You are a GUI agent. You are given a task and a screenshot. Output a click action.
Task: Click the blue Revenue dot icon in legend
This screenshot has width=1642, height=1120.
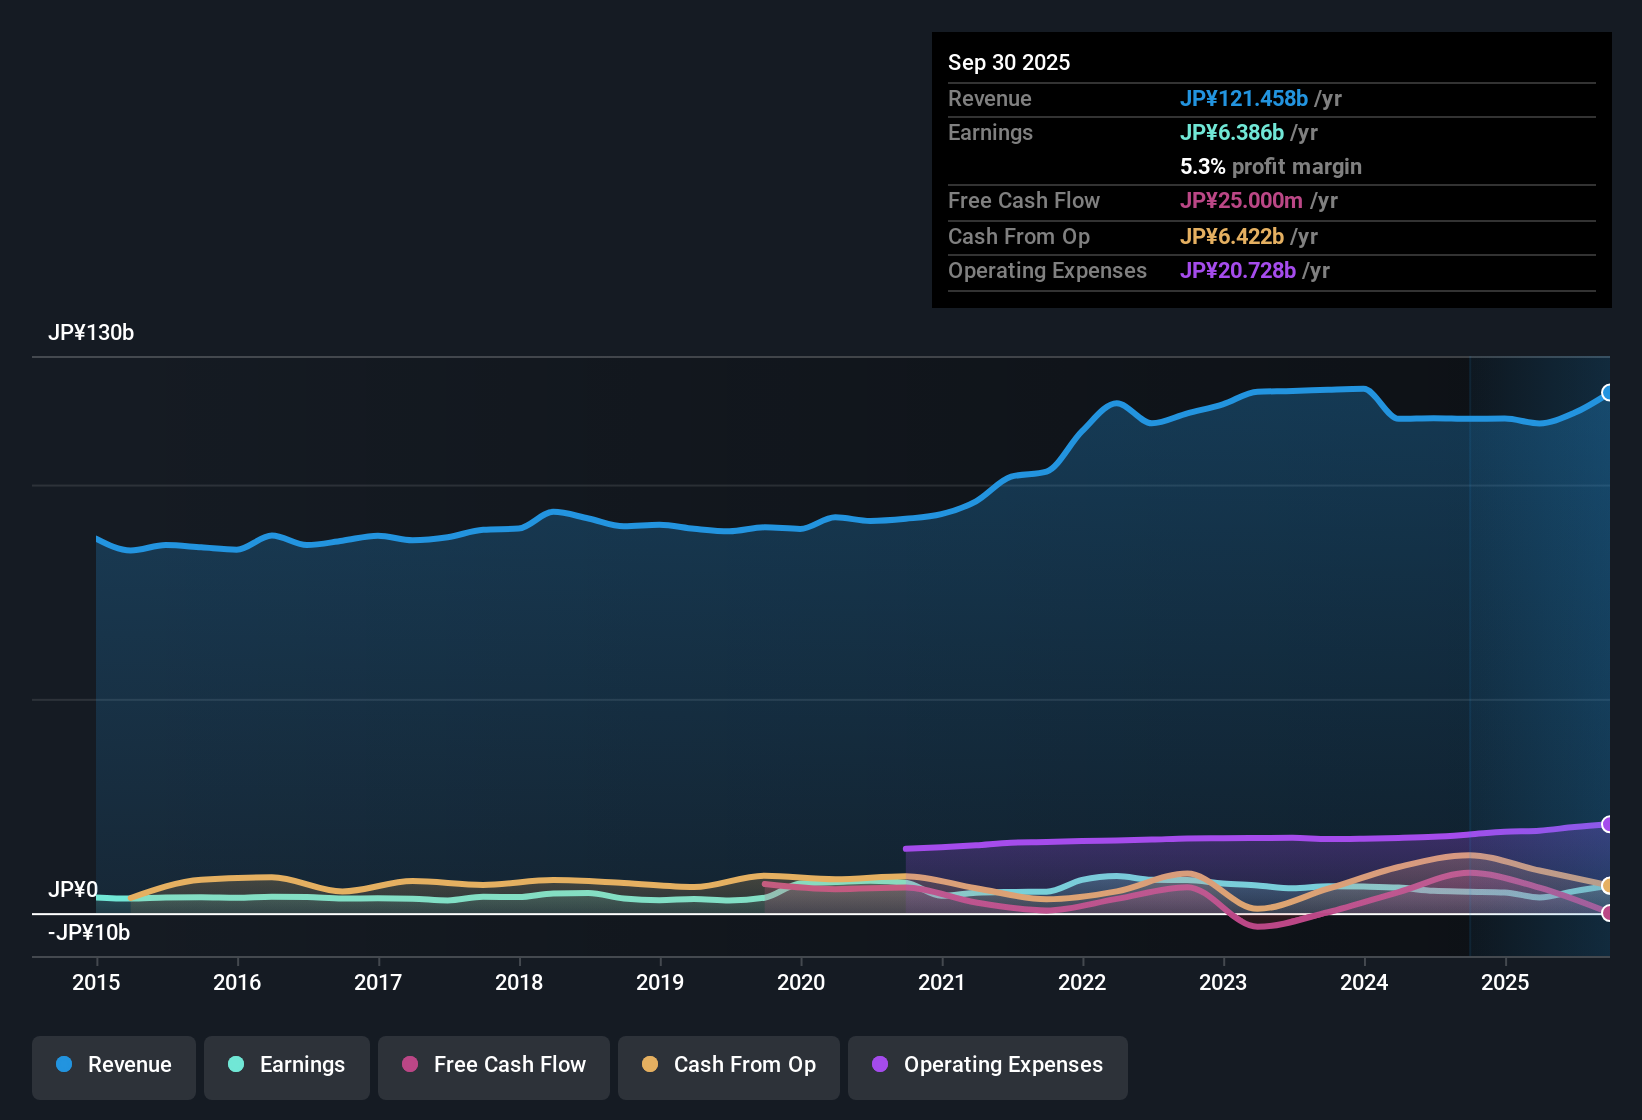pos(63,1065)
